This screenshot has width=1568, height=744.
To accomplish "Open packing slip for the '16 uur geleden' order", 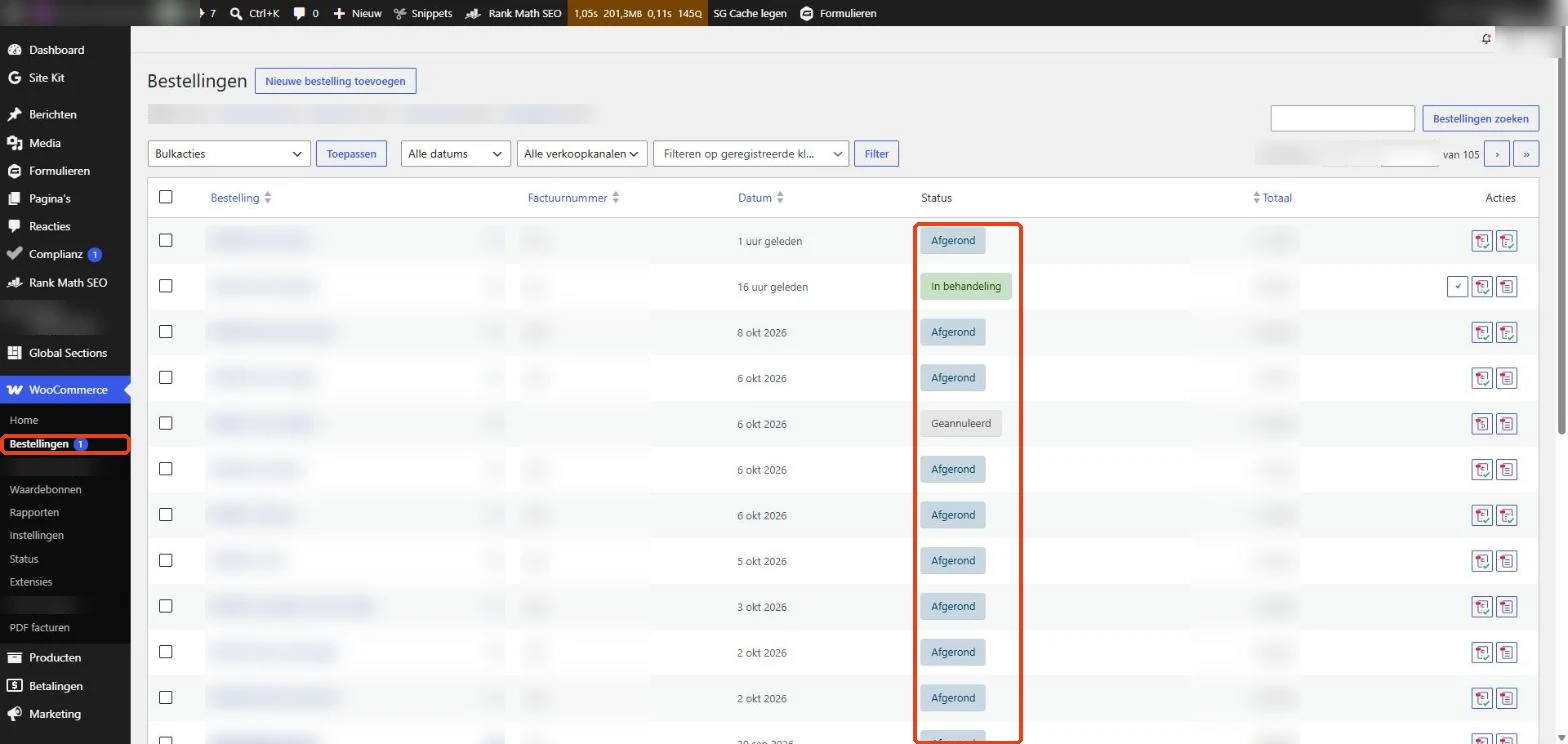I will [x=1507, y=287].
